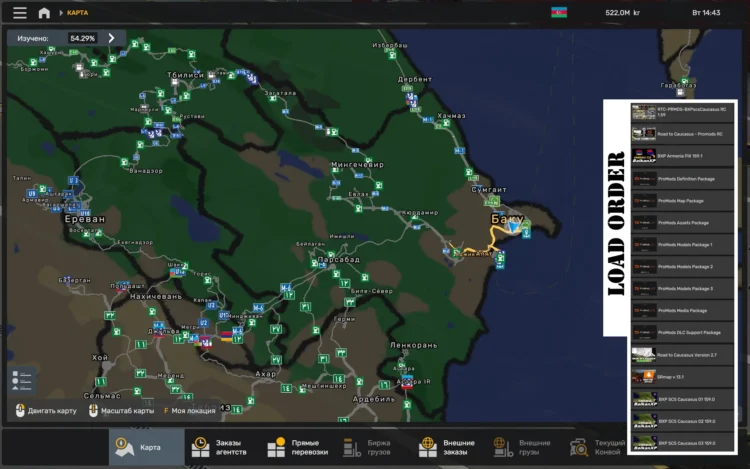750x469 pixels.
Task: Select the city label Дербент
Action: (415, 79)
